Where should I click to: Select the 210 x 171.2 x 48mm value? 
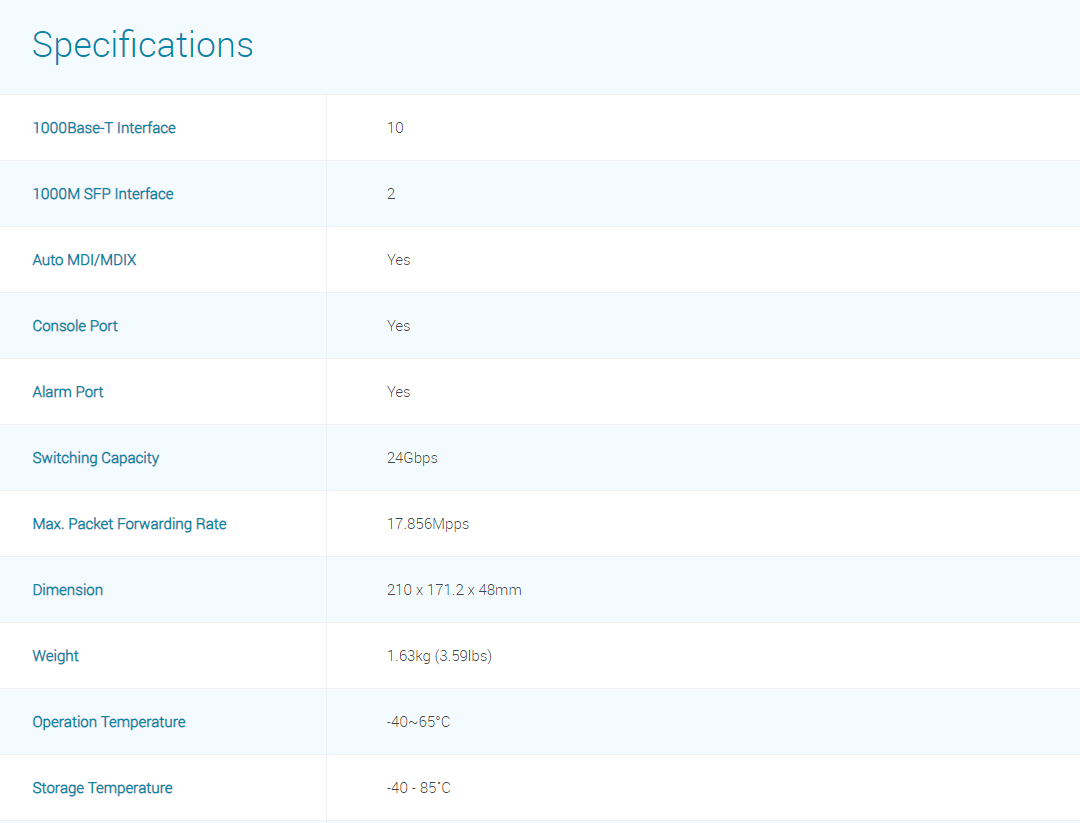(454, 590)
